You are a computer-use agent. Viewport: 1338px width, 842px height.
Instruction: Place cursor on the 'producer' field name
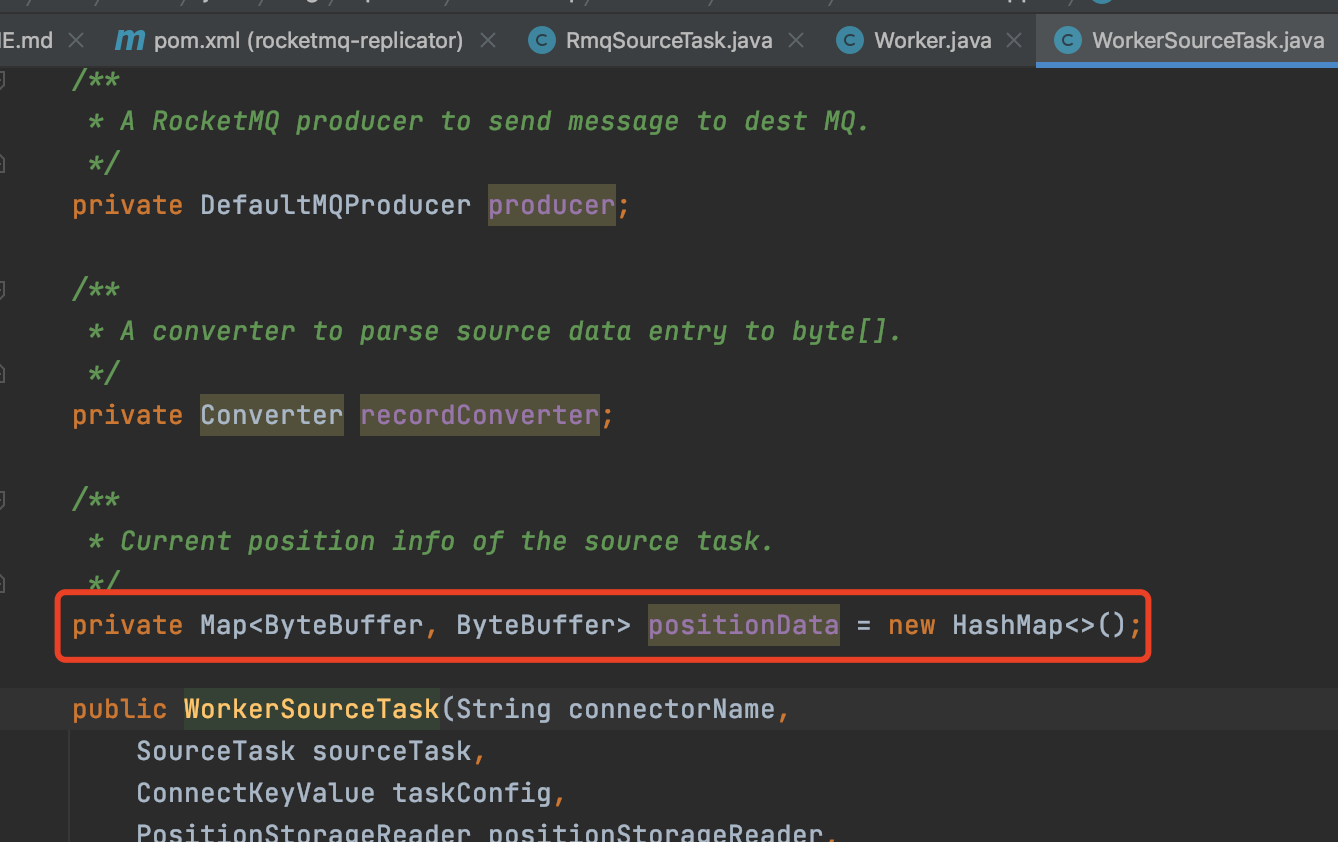[x=552, y=205]
